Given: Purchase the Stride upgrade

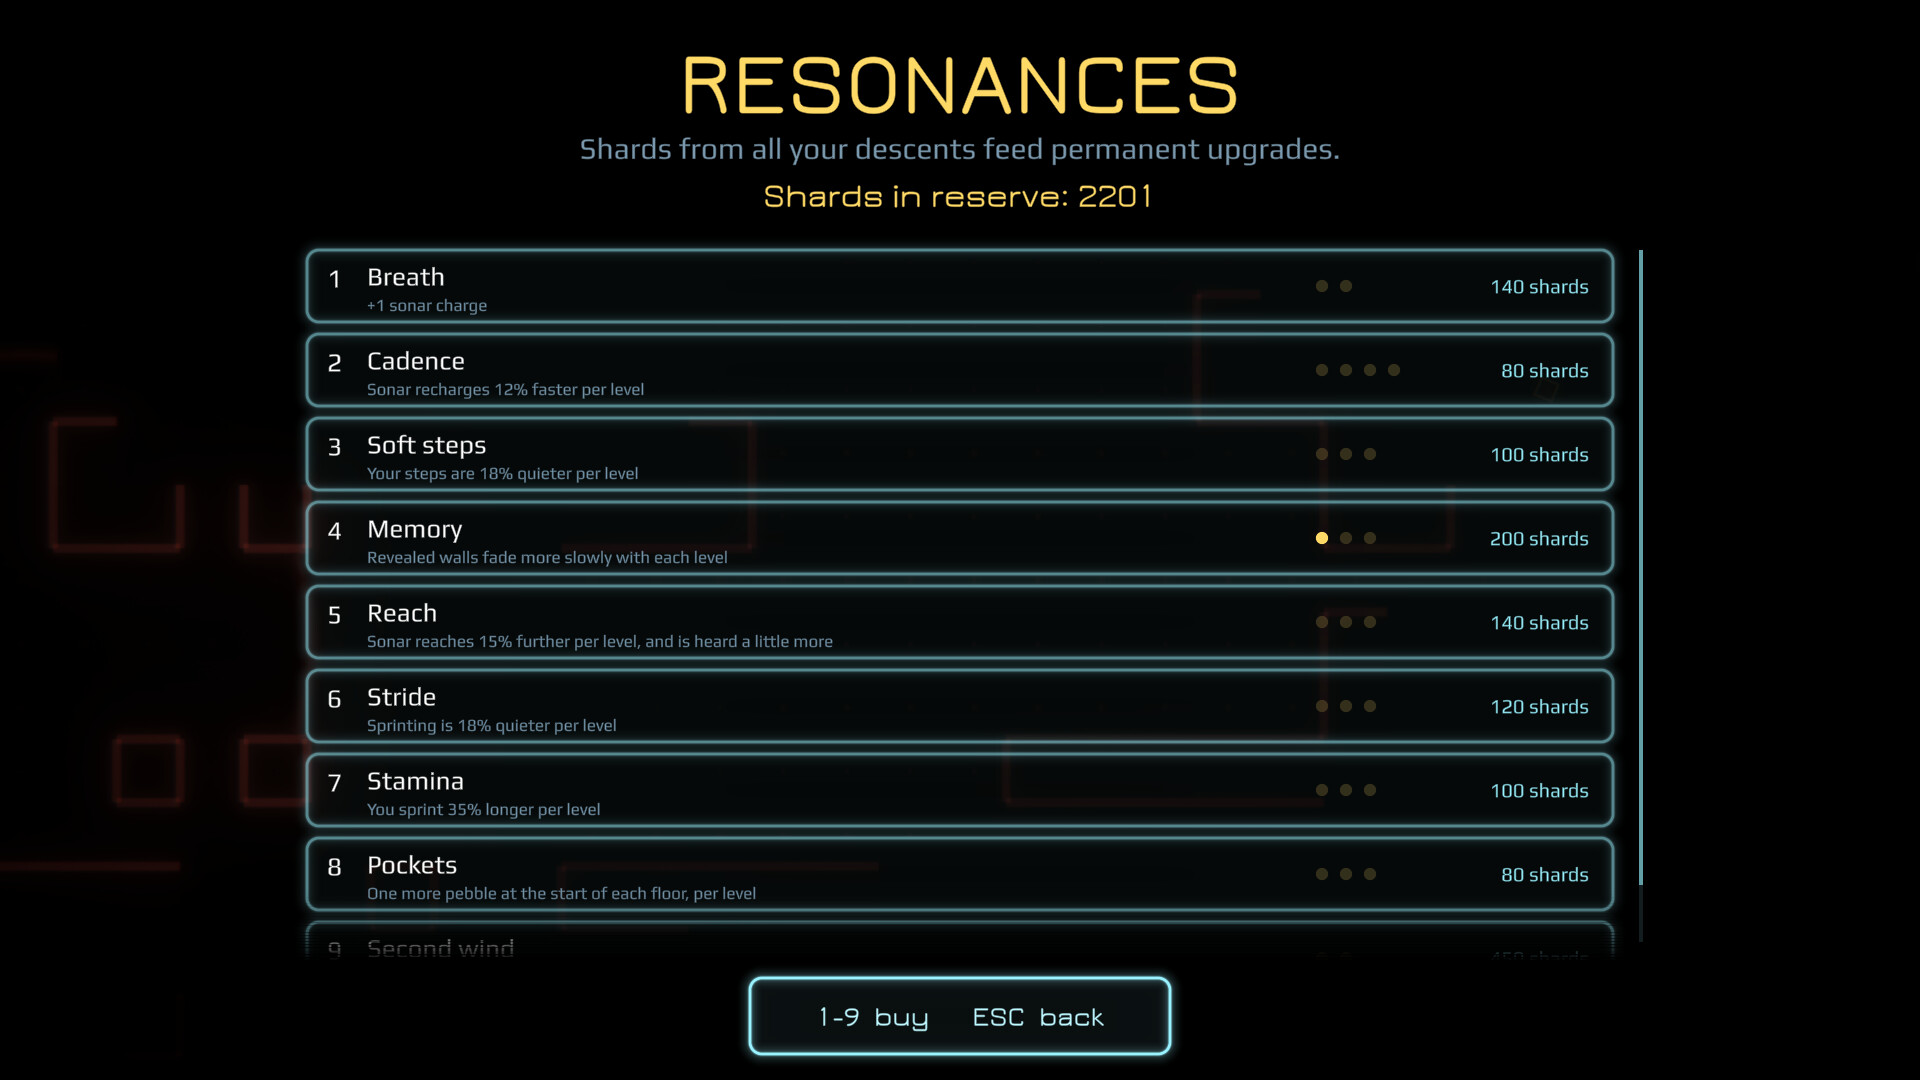Looking at the screenshot, I should click(960, 706).
